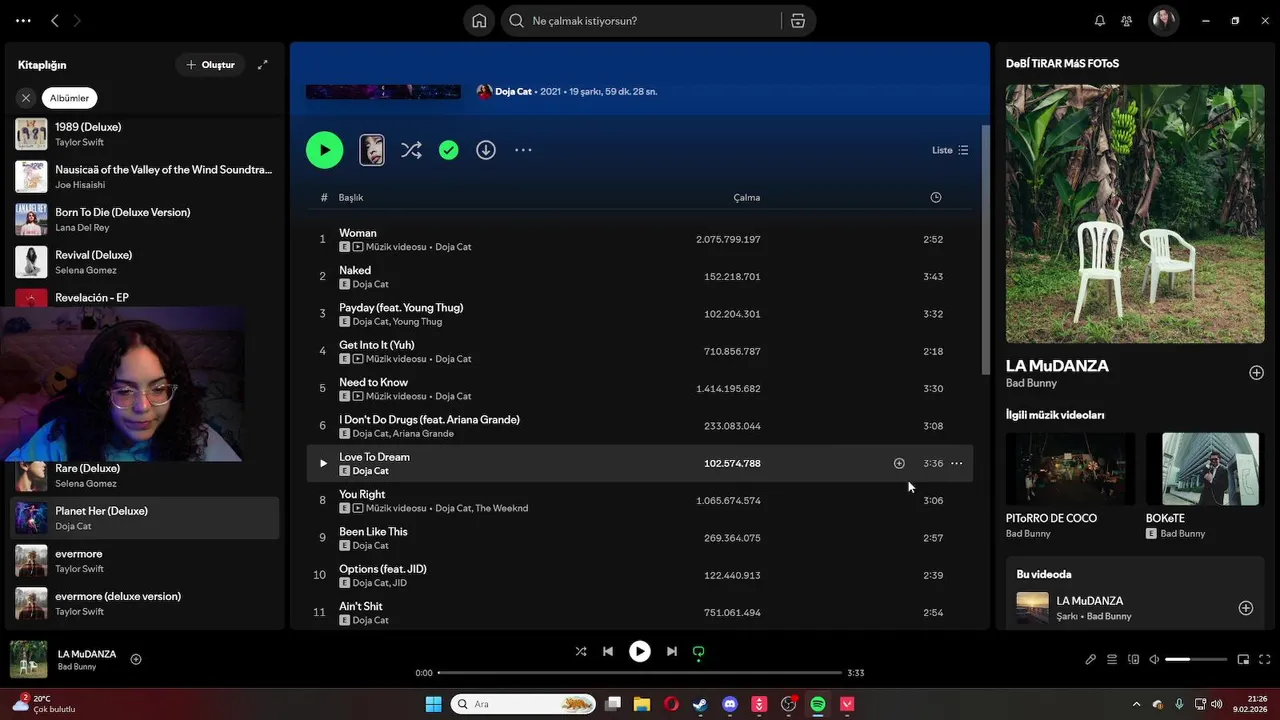Go to the Spotify Home screen
1280x720 pixels.
click(479, 21)
